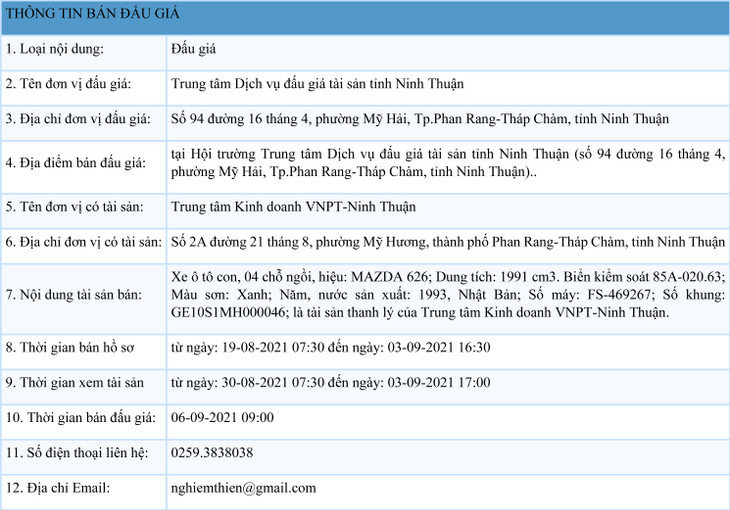The image size is (730, 510).
Task: Click the auction unit address starting "Số 94 đường 16 tháng 4"
Action: (x=420, y=120)
